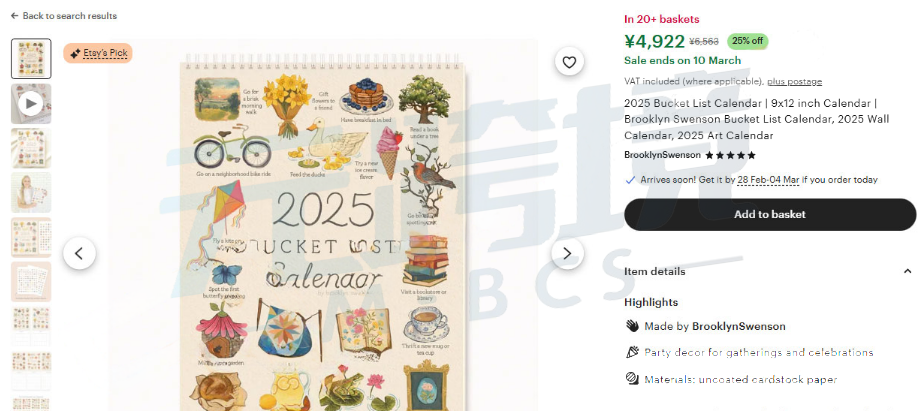Open the 28 Feb-04 Mar delivery estimate
918x411 pixels.
pos(768,180)
